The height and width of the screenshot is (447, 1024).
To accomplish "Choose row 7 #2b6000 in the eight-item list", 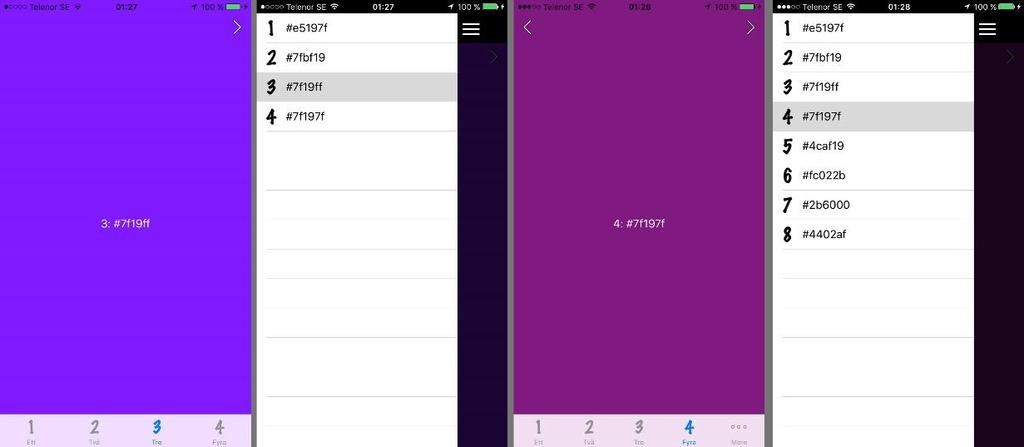I will [873, 205].
